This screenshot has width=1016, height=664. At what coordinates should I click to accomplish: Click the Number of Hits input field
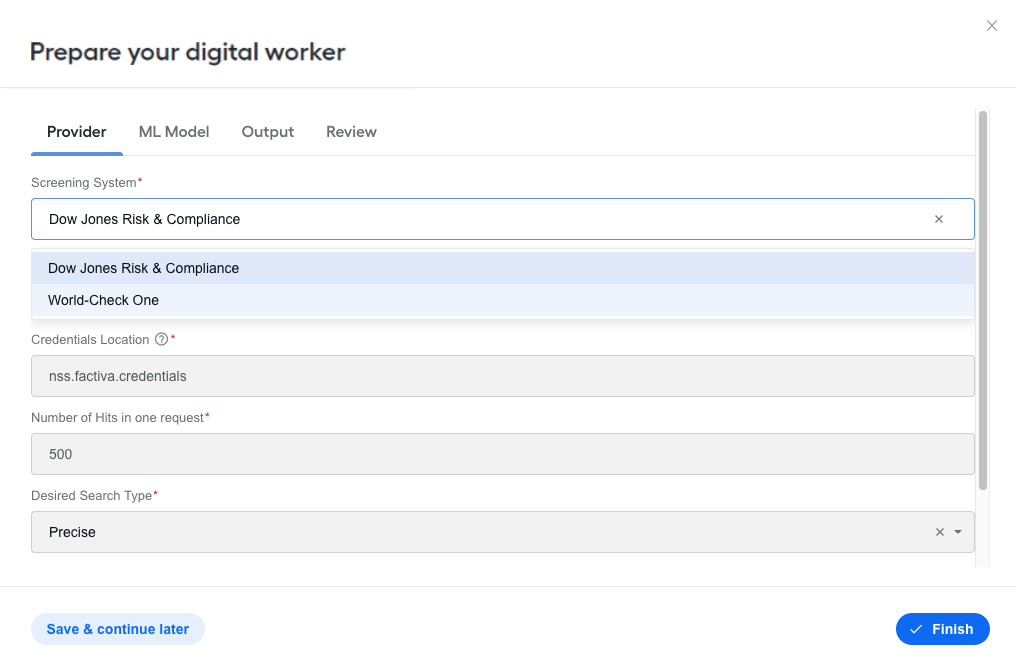[x=503, y=454]
